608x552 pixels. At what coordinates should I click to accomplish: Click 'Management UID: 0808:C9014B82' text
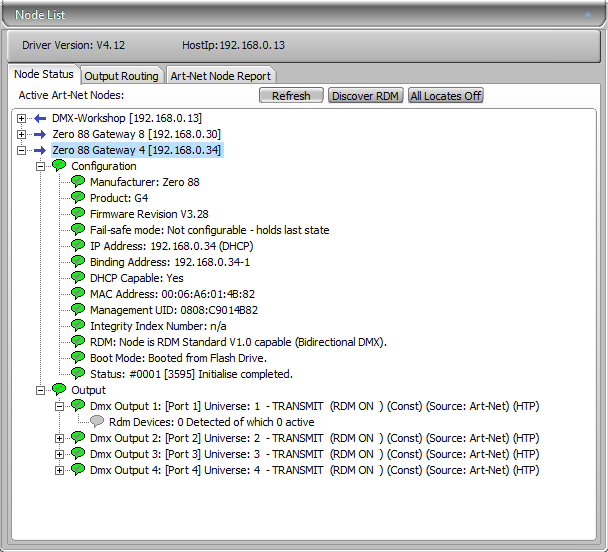pyautogui.click(x=174, y=310)
